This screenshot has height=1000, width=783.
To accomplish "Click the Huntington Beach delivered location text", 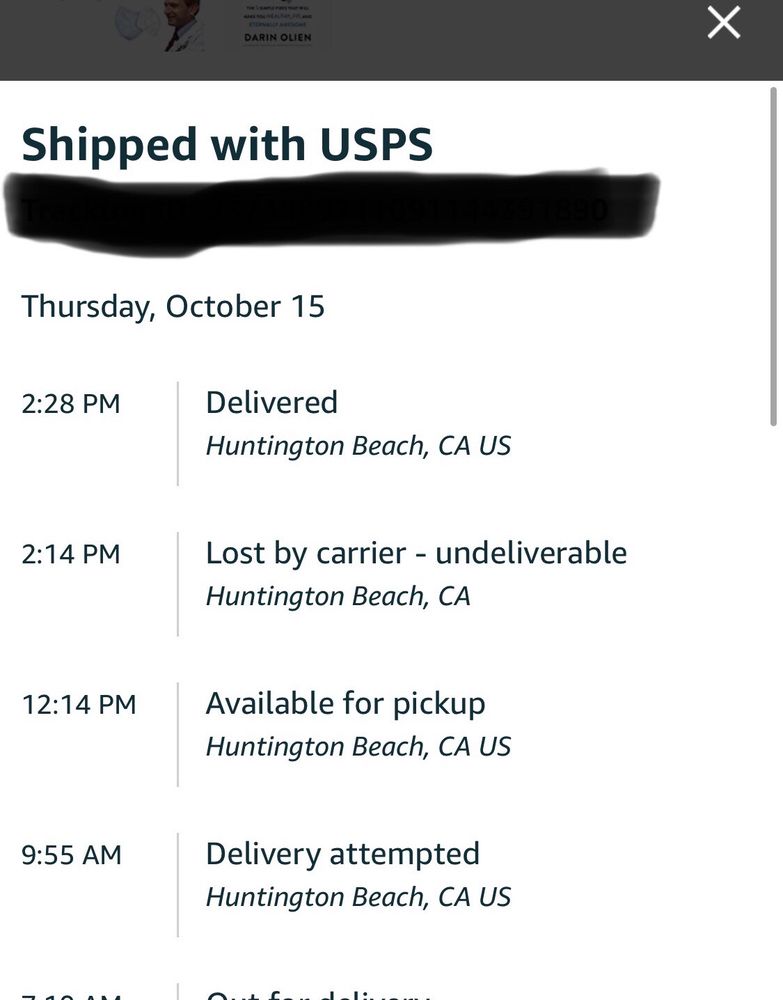I will (357, 445).
